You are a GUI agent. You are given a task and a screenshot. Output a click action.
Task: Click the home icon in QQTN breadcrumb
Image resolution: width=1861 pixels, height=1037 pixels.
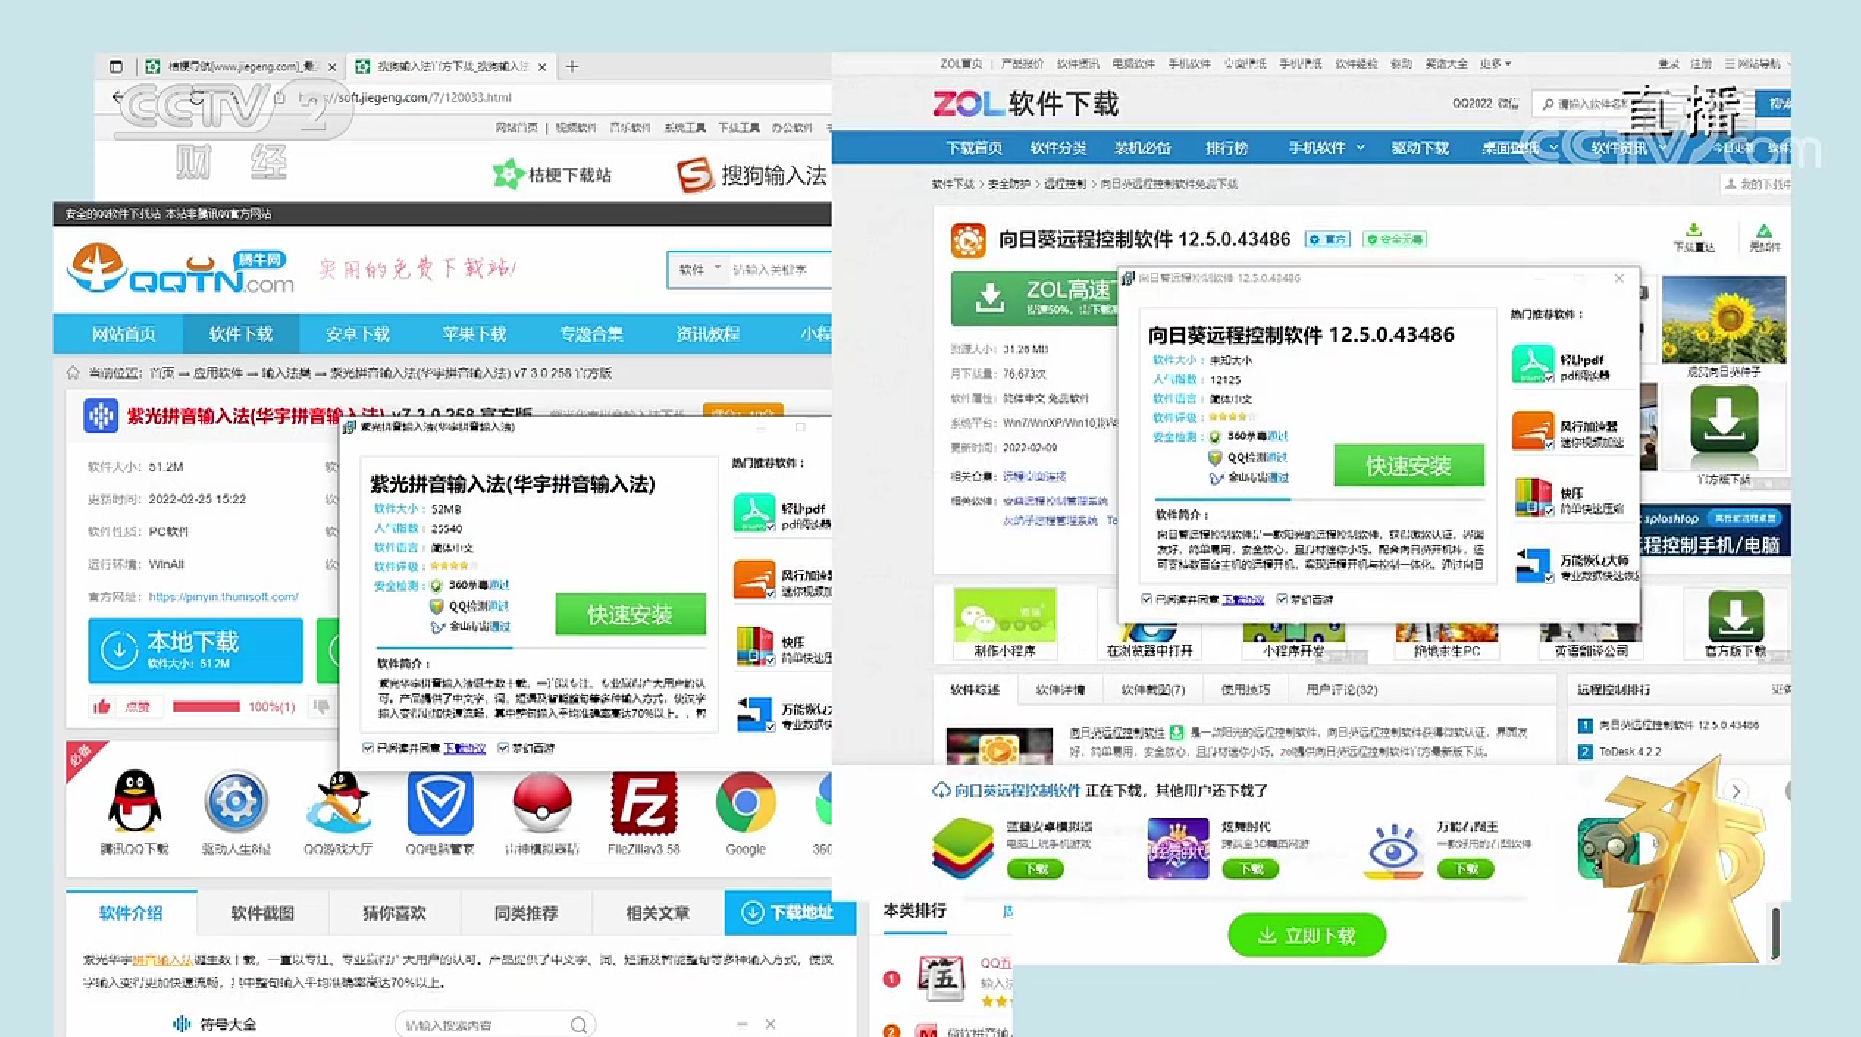point(73,373)
